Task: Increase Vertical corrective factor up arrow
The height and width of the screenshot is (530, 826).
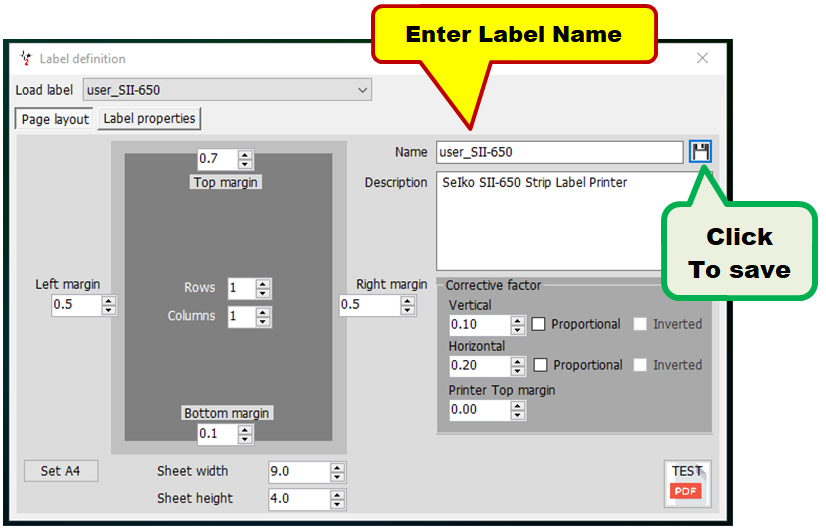Action: [518, 320]
